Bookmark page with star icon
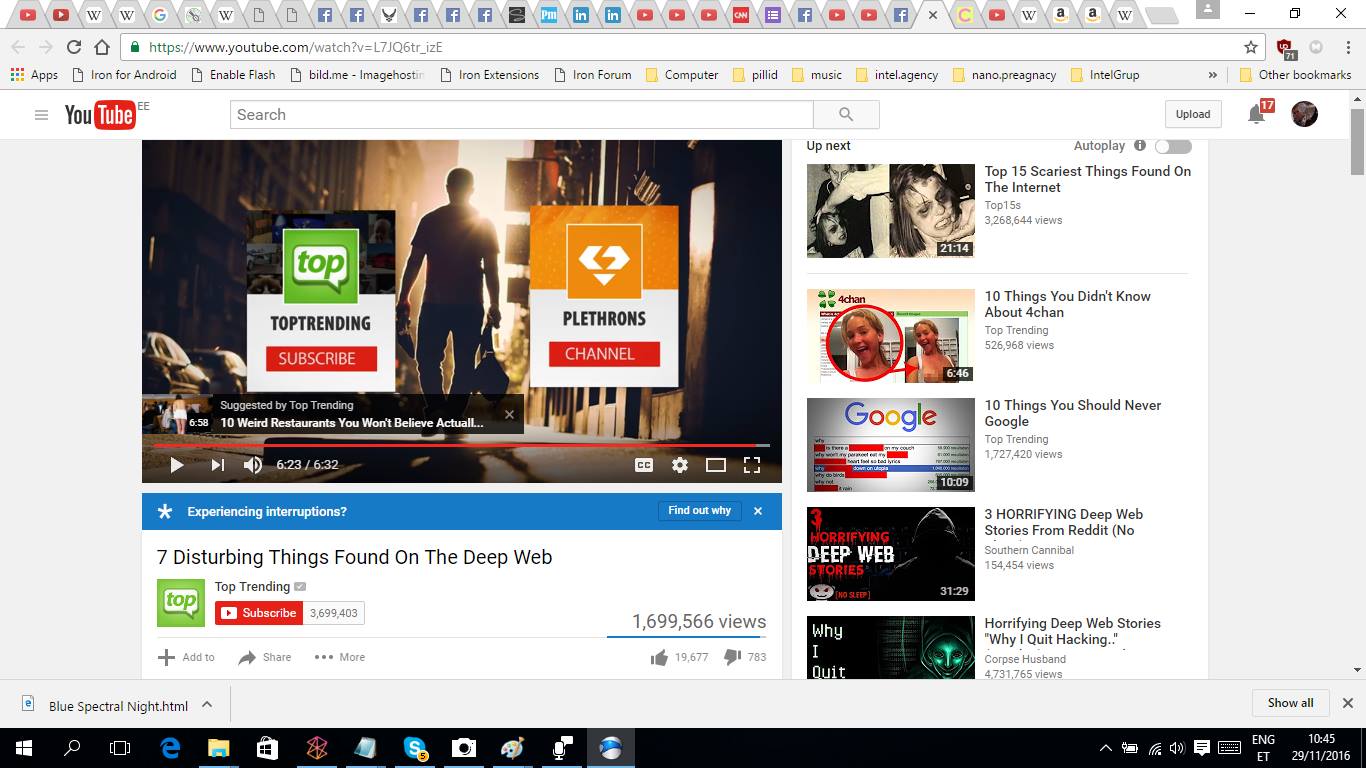 (x=1250, y=47)
